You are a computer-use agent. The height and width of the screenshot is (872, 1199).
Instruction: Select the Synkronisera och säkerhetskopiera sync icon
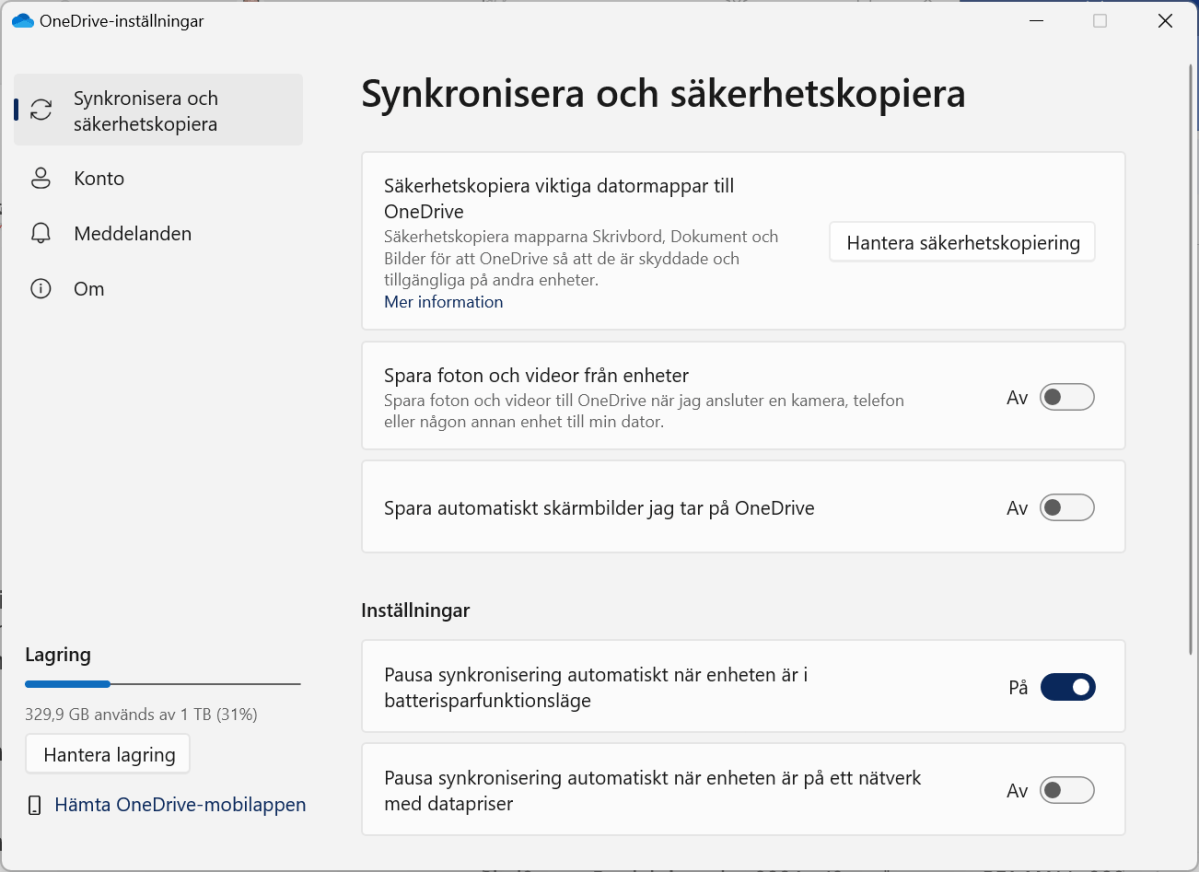click(40, 110)
